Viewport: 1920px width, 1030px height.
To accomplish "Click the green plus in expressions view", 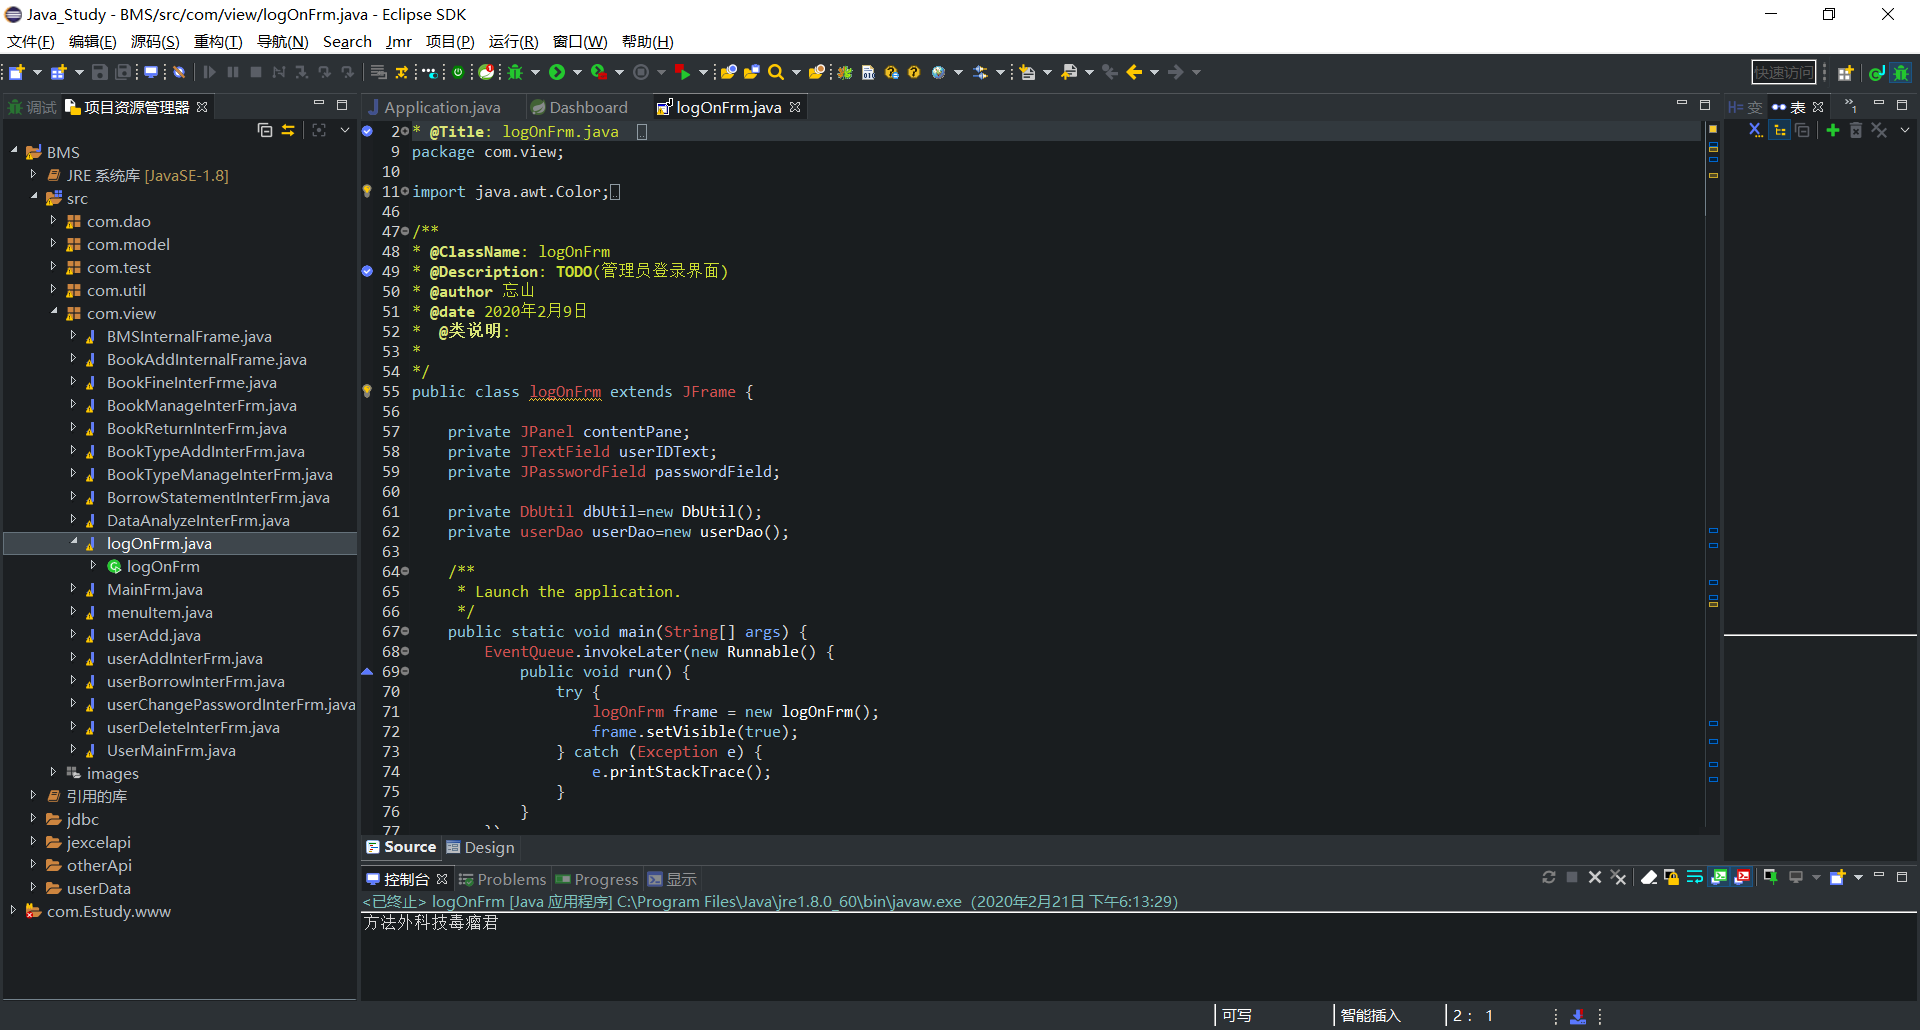I will click(x=1833, y=130).
